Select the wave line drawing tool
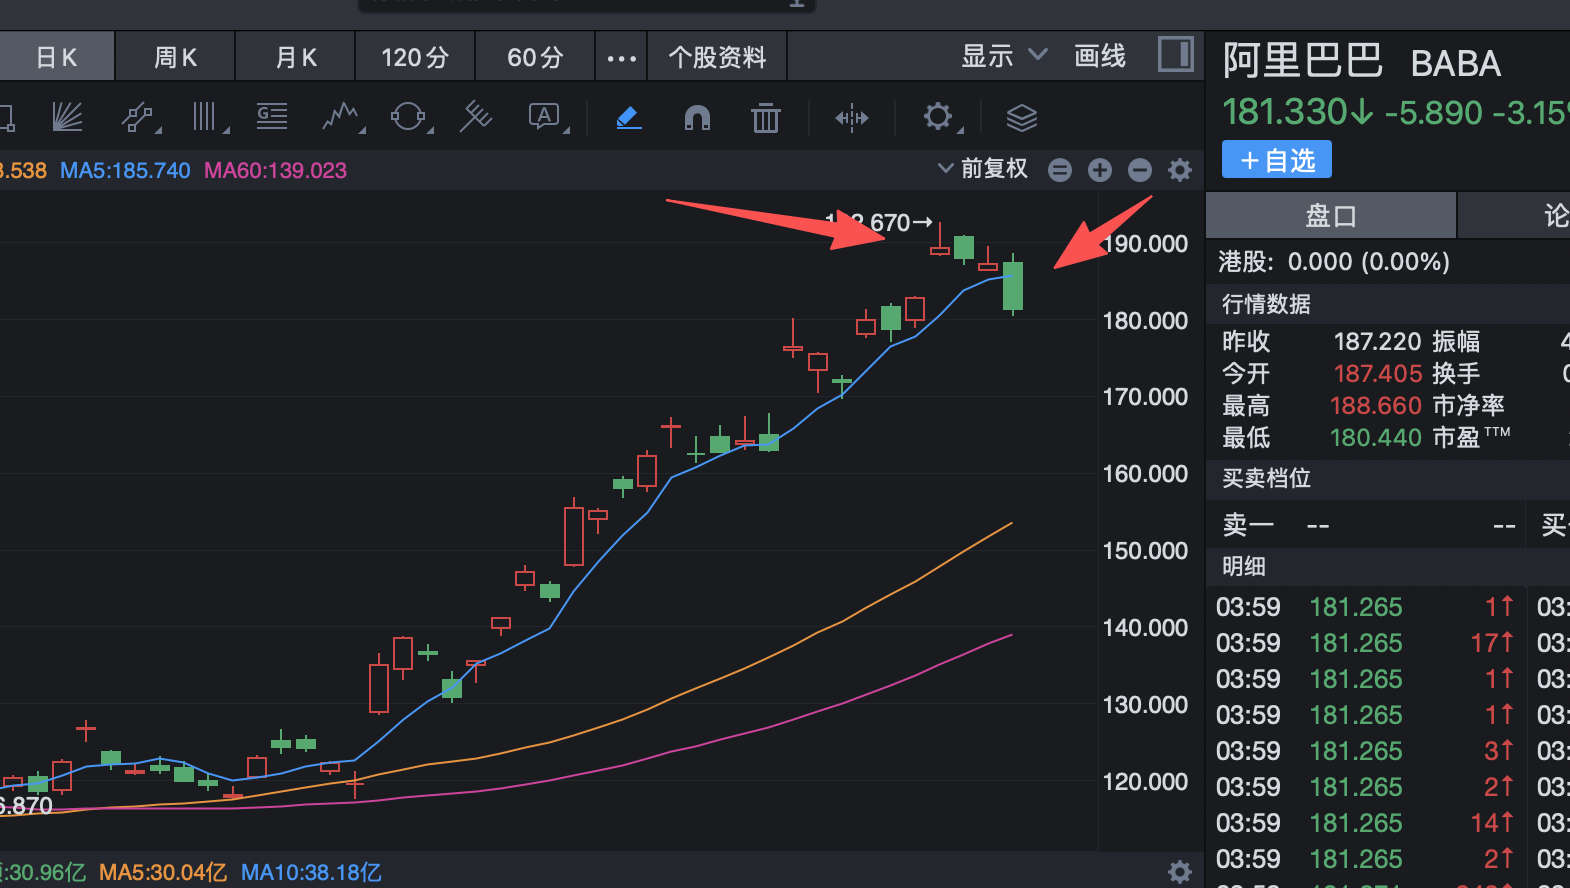The width and height of the screenshot is (1570, 888). pyautogui.click(x=341, y=117)
